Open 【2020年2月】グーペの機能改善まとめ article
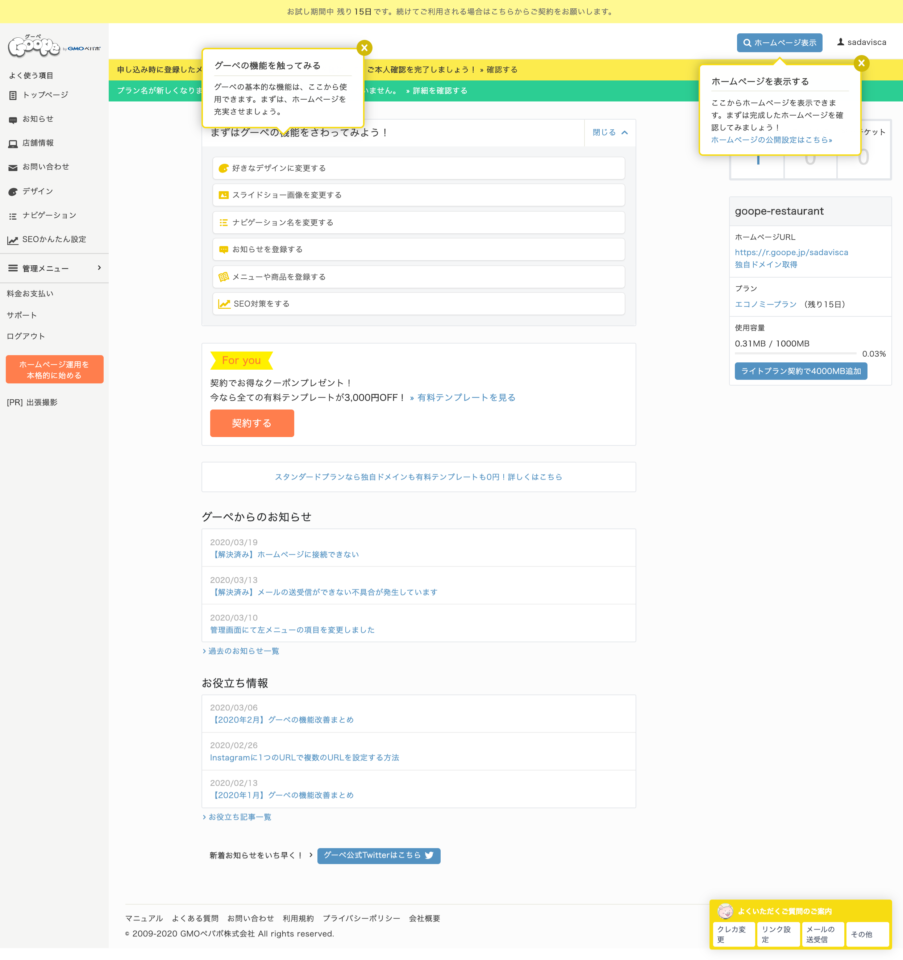The width and height of the screenshot is (903, 960). point(282,720)
